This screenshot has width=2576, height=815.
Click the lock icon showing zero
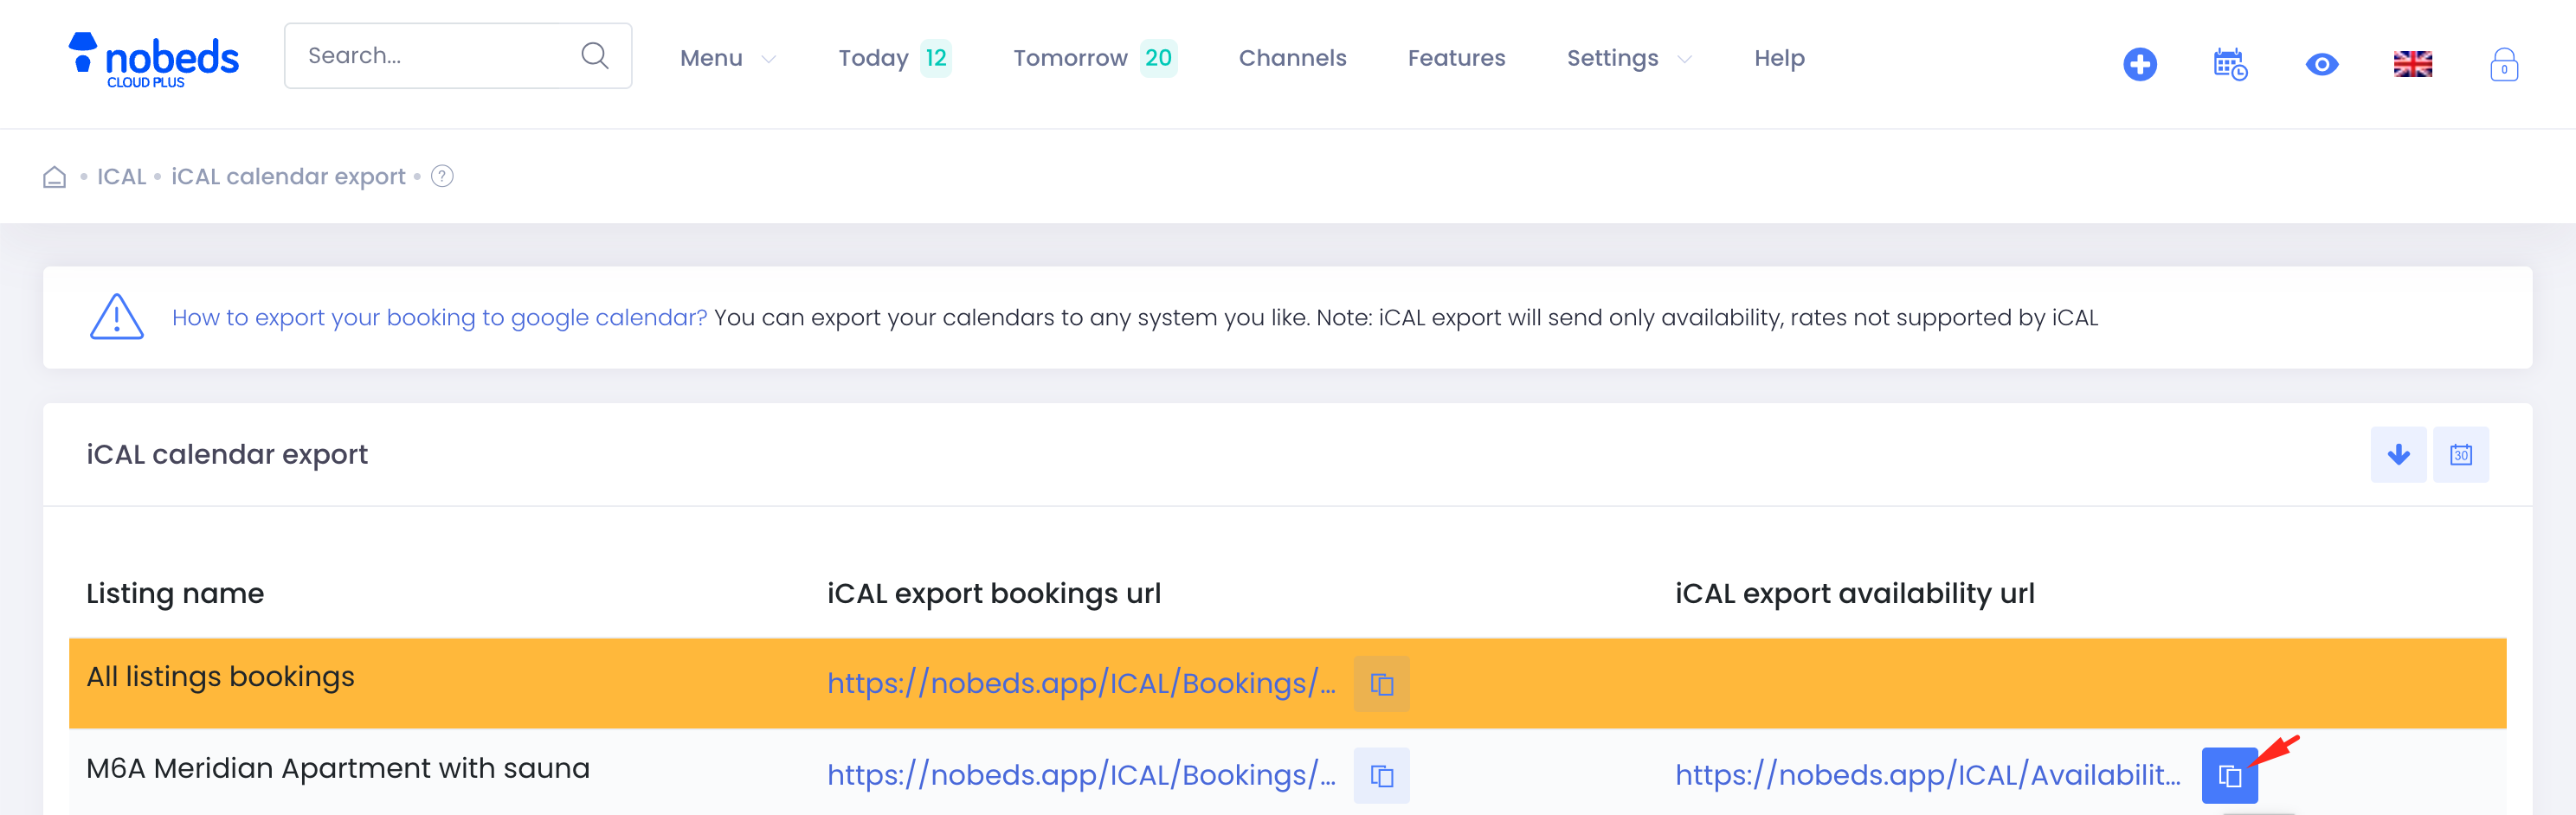(x=2504, y=64)
